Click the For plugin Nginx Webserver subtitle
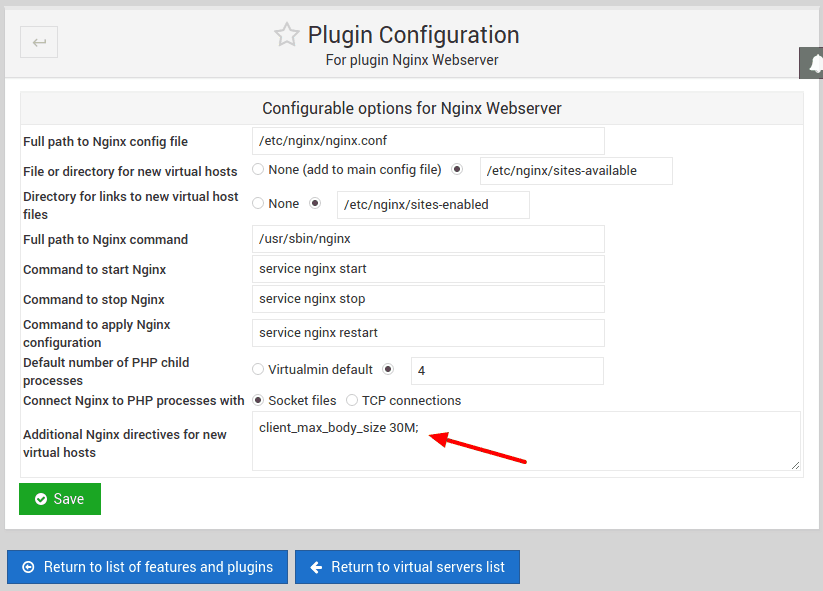The width and height of the screenshot is (823, 591). [x=412, y=60]
